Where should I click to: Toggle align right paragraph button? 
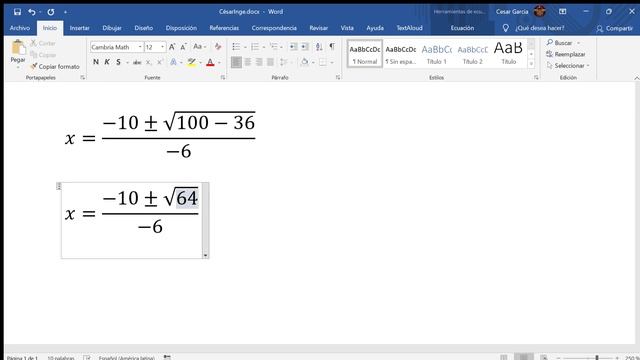259,62
